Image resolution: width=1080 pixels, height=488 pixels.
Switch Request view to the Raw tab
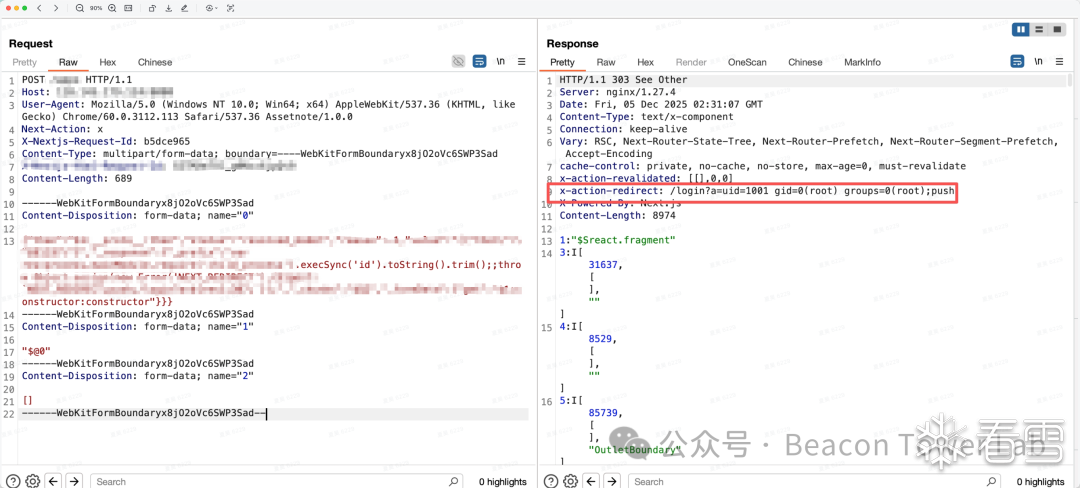(x=68, y=62)
